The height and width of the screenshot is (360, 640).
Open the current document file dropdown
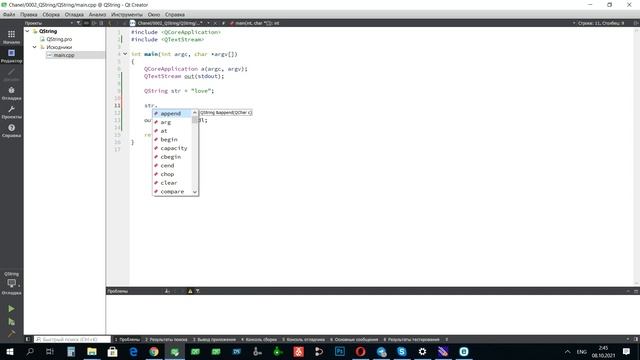pyautogui.click(x=170, y=23)
